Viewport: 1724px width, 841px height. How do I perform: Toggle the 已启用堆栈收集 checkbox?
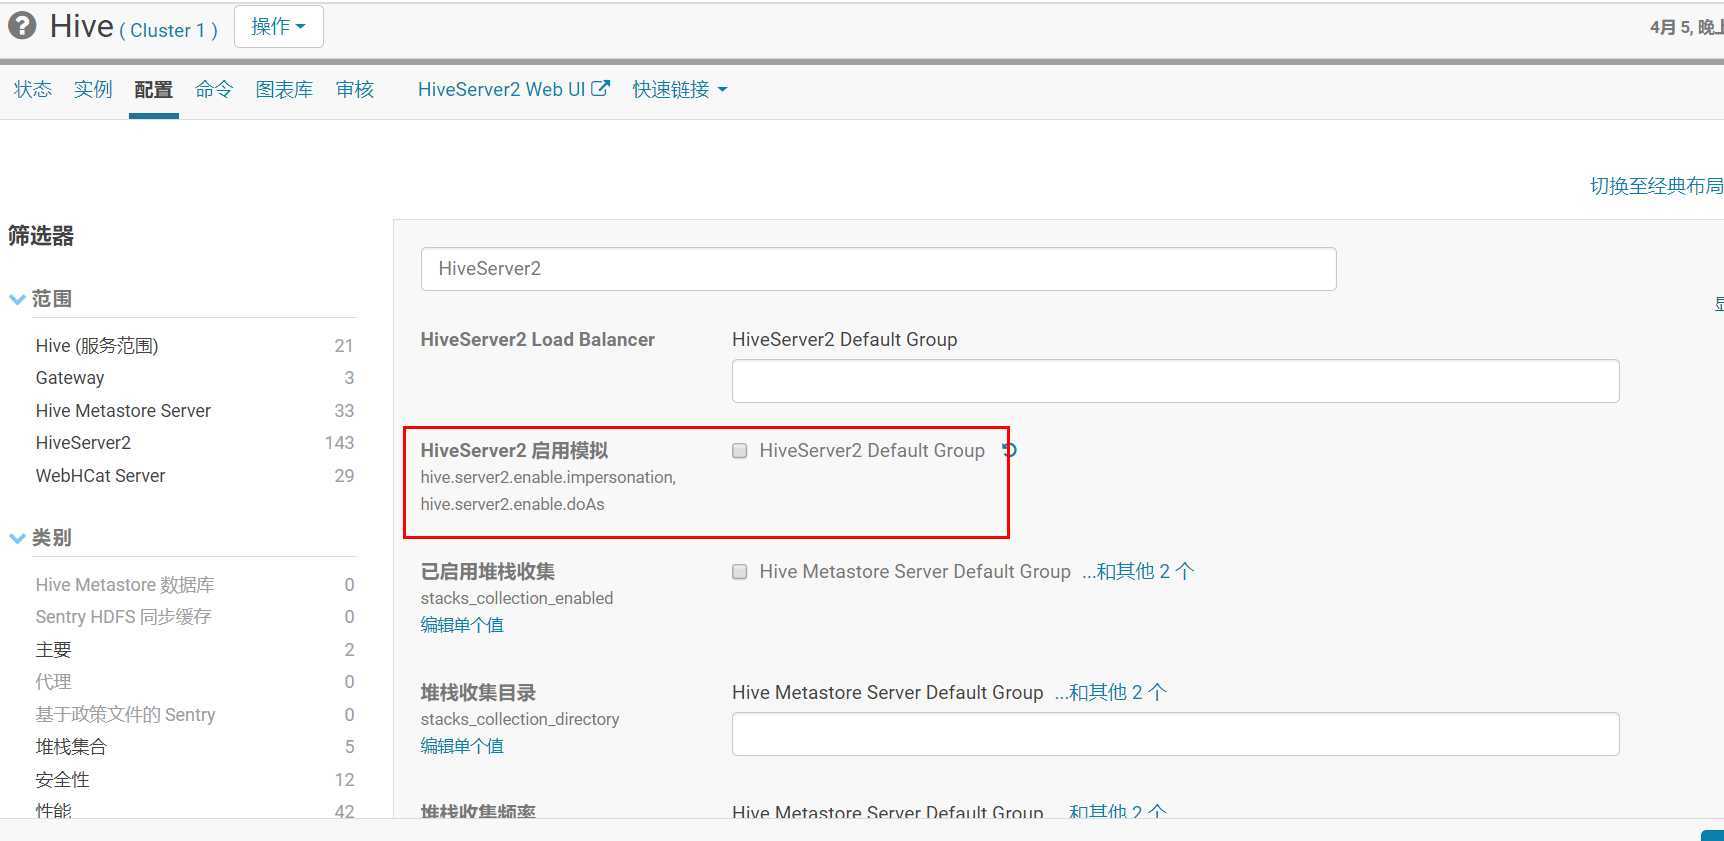click(740, 572)
